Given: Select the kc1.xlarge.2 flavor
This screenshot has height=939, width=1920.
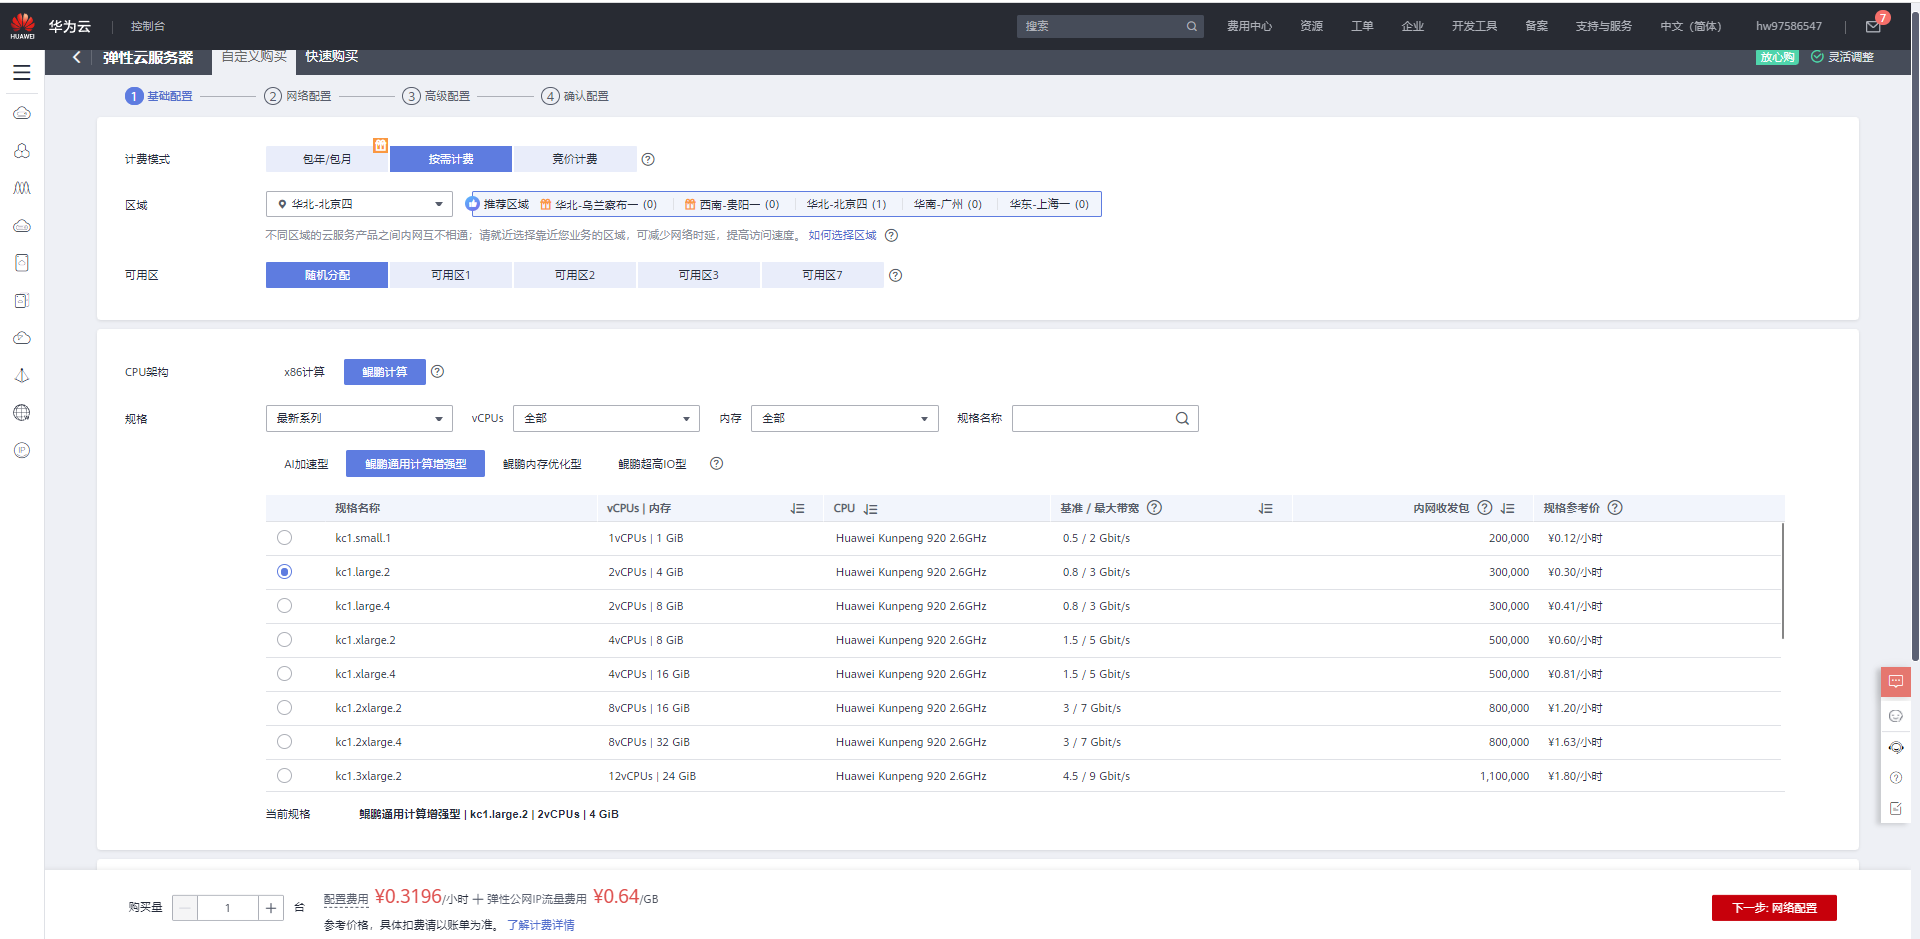Looking at the screenshot, I should tap(285, 640).
